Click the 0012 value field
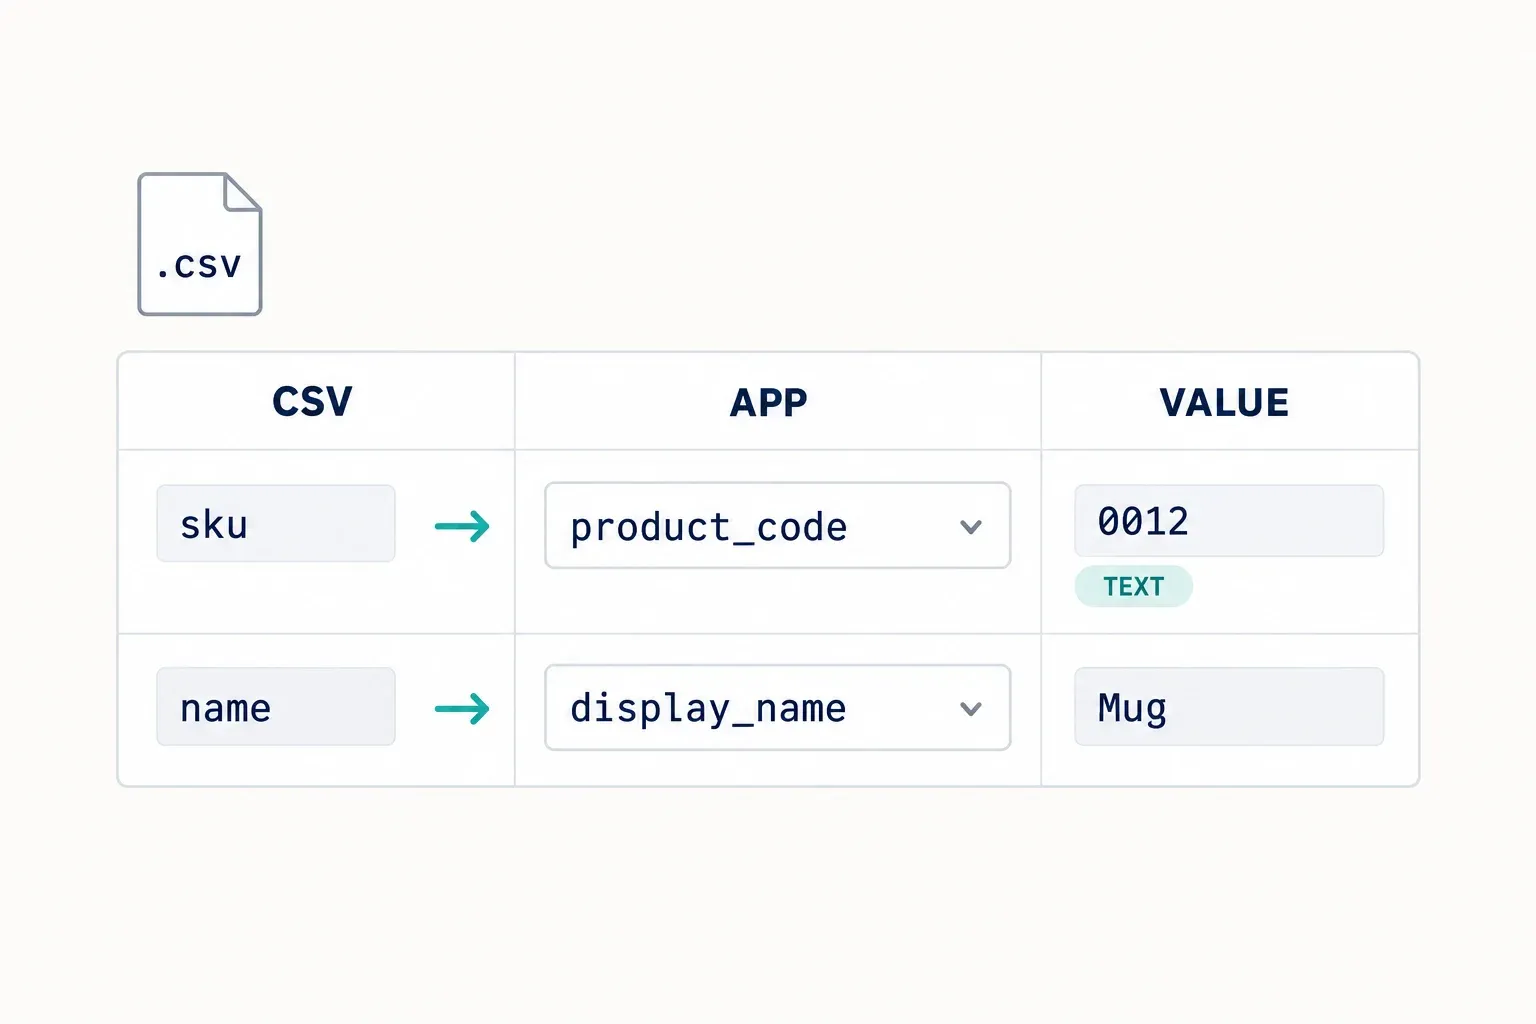 pyautogui.click(x=1229, y=521)
